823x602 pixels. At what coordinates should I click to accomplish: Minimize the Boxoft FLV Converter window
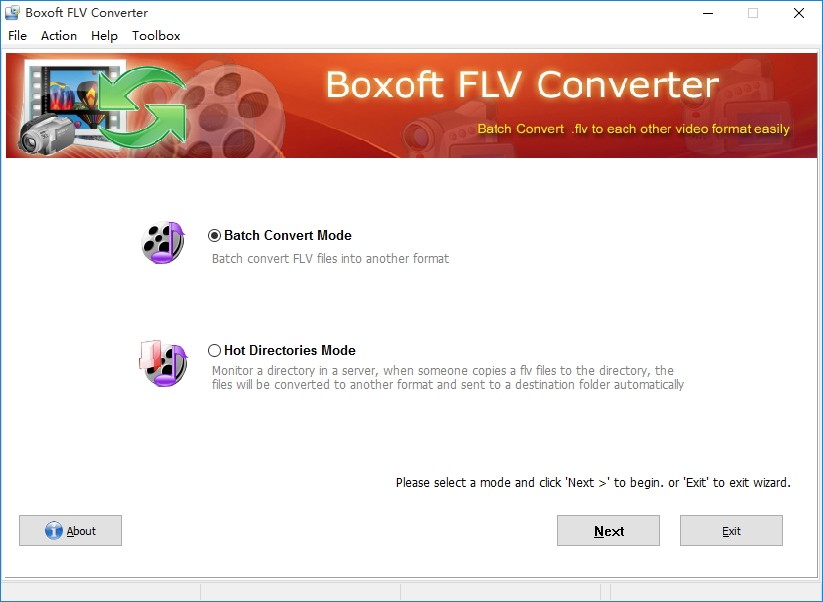pos(708,13)
